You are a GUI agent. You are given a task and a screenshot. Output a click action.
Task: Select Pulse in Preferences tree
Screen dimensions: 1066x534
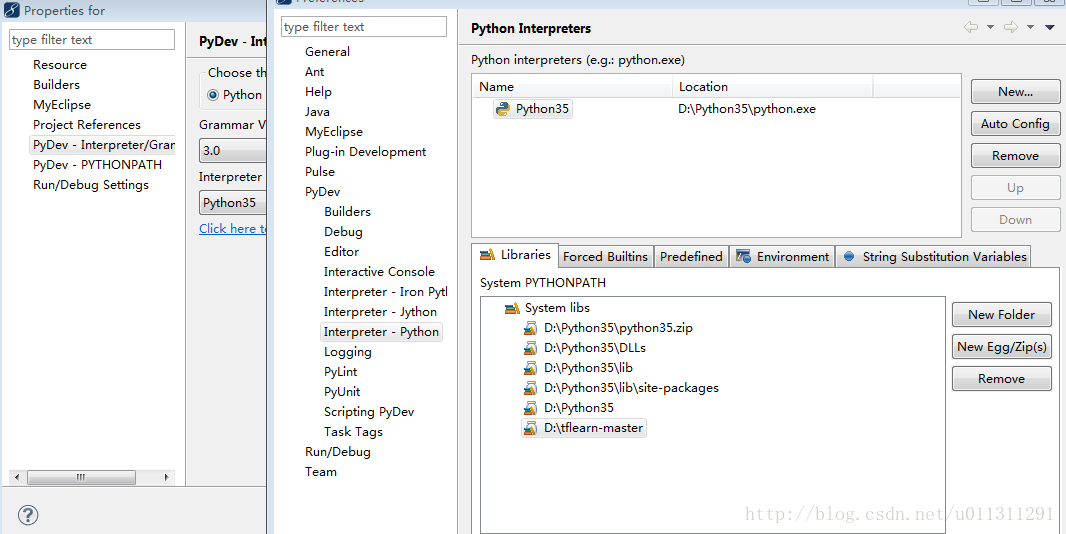coord(320,171)
